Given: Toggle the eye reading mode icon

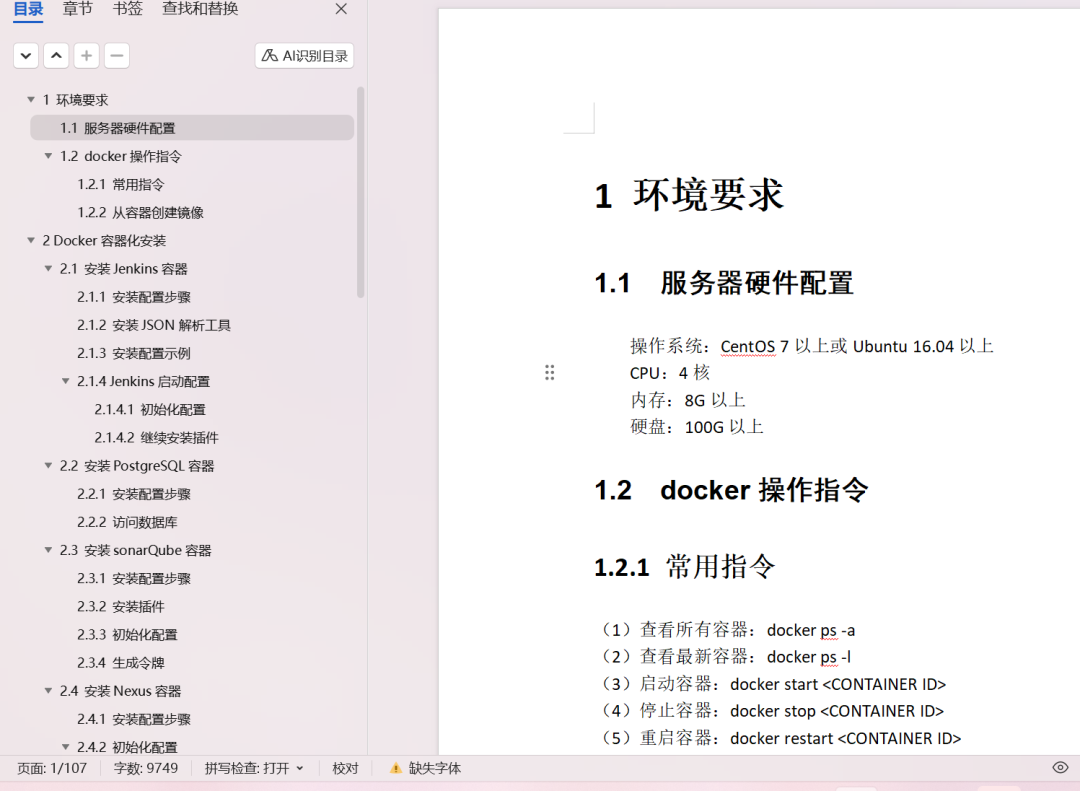Looking at the screenshot, I should 1060,768.
